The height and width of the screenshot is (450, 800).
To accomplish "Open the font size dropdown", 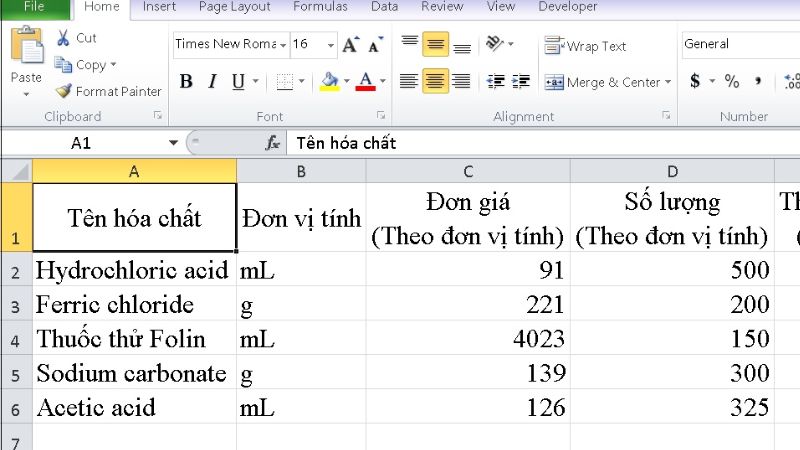I will tap(331, 45).
